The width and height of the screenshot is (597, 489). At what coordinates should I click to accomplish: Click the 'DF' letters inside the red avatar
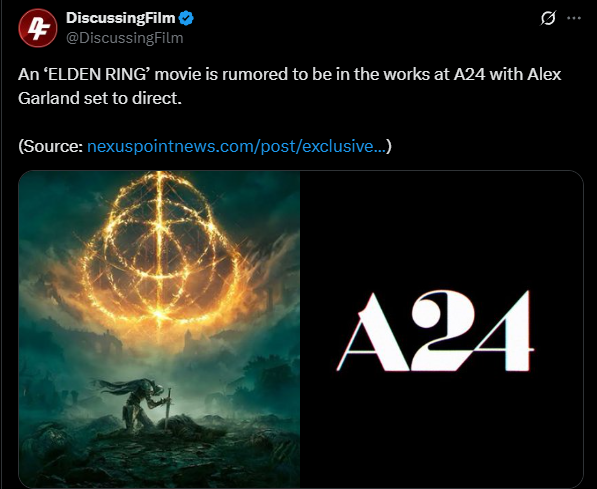pyautogui.click(x=38, y=29)
